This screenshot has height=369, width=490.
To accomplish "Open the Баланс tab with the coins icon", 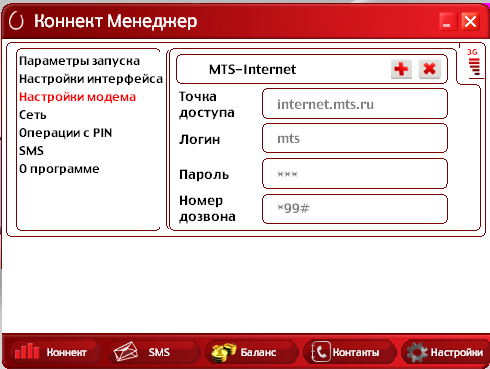I will [x=251, y=352].
